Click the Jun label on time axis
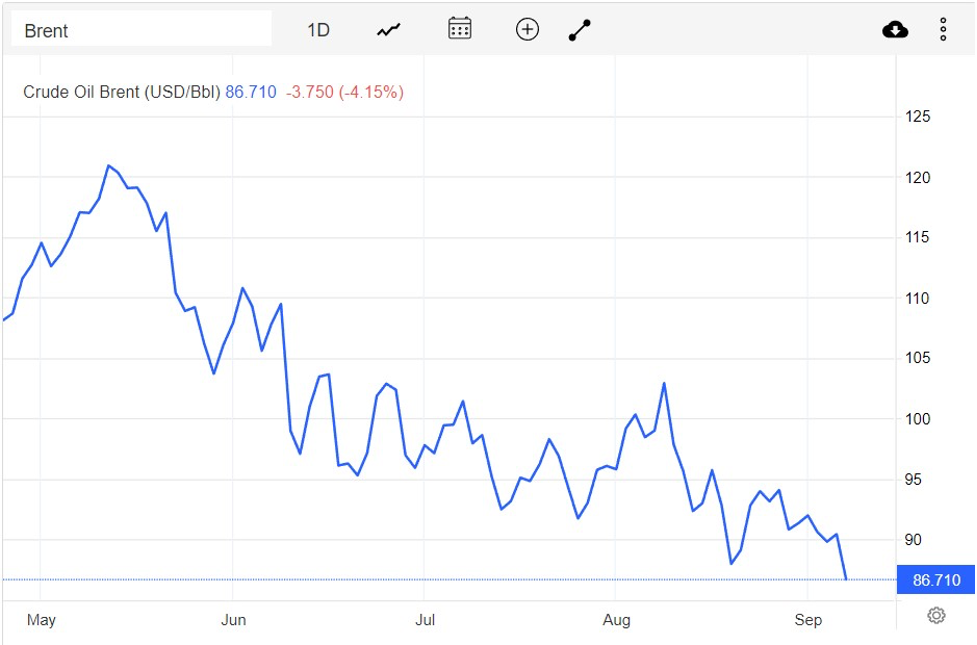The image size is (977, 645). coord(233,620)
